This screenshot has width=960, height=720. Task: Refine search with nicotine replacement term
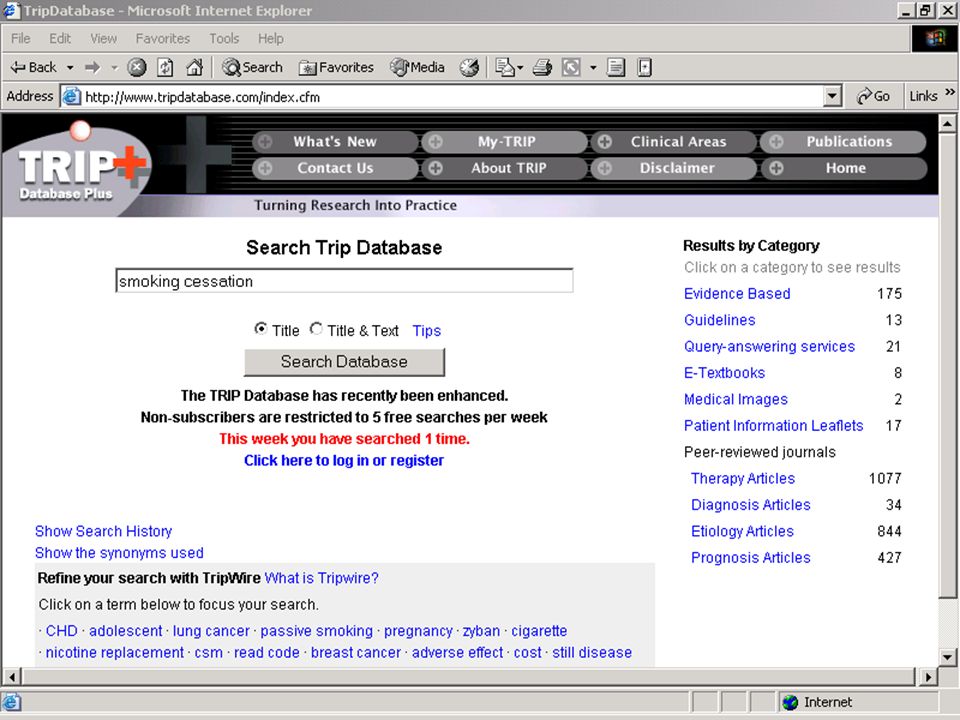114,653
